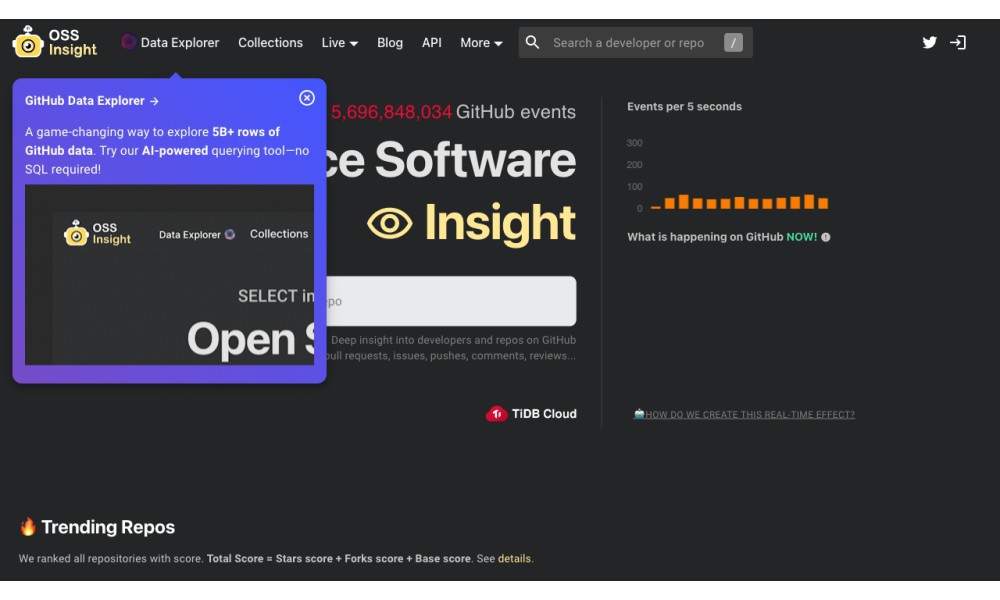Close the GitHub Data Explorer popup
Image resolution: width=1000 pixels, height=600 pixels.
coord(307,98)
